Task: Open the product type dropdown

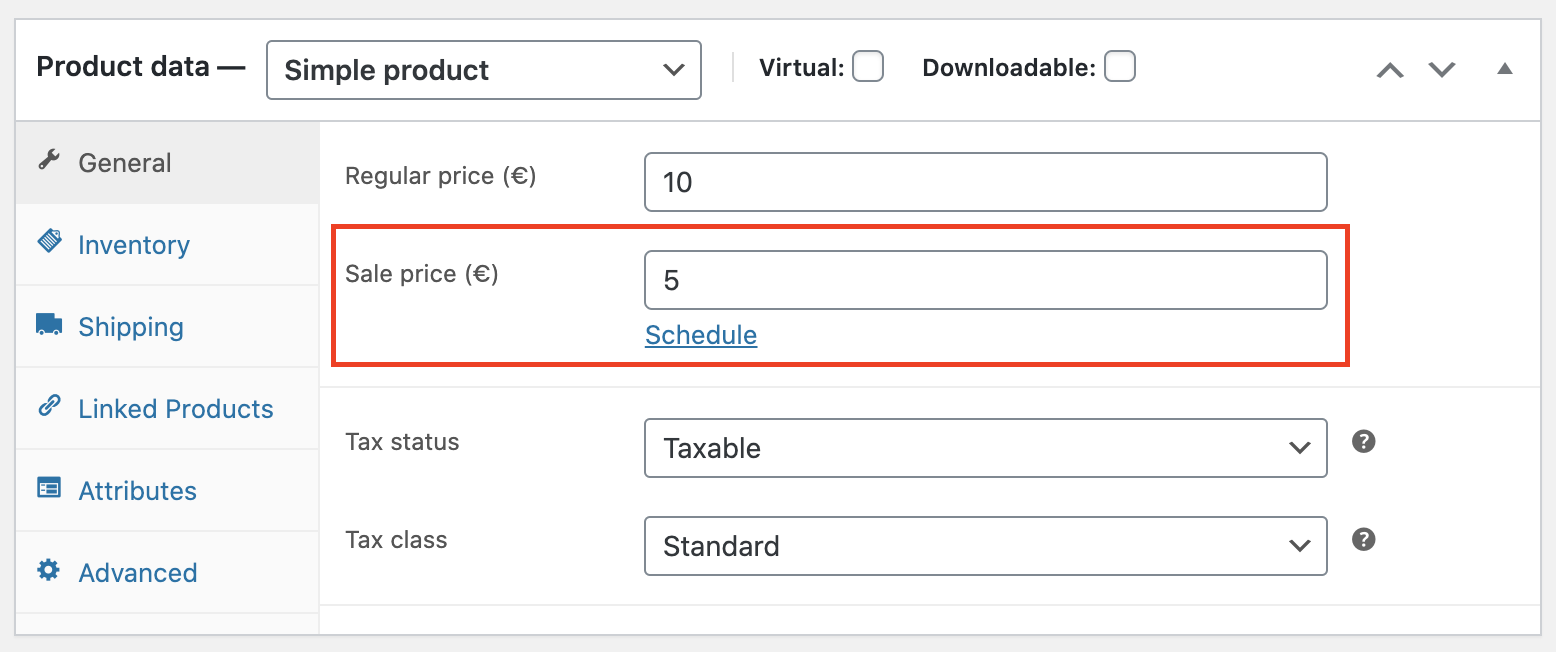Action: click(483, 70)
